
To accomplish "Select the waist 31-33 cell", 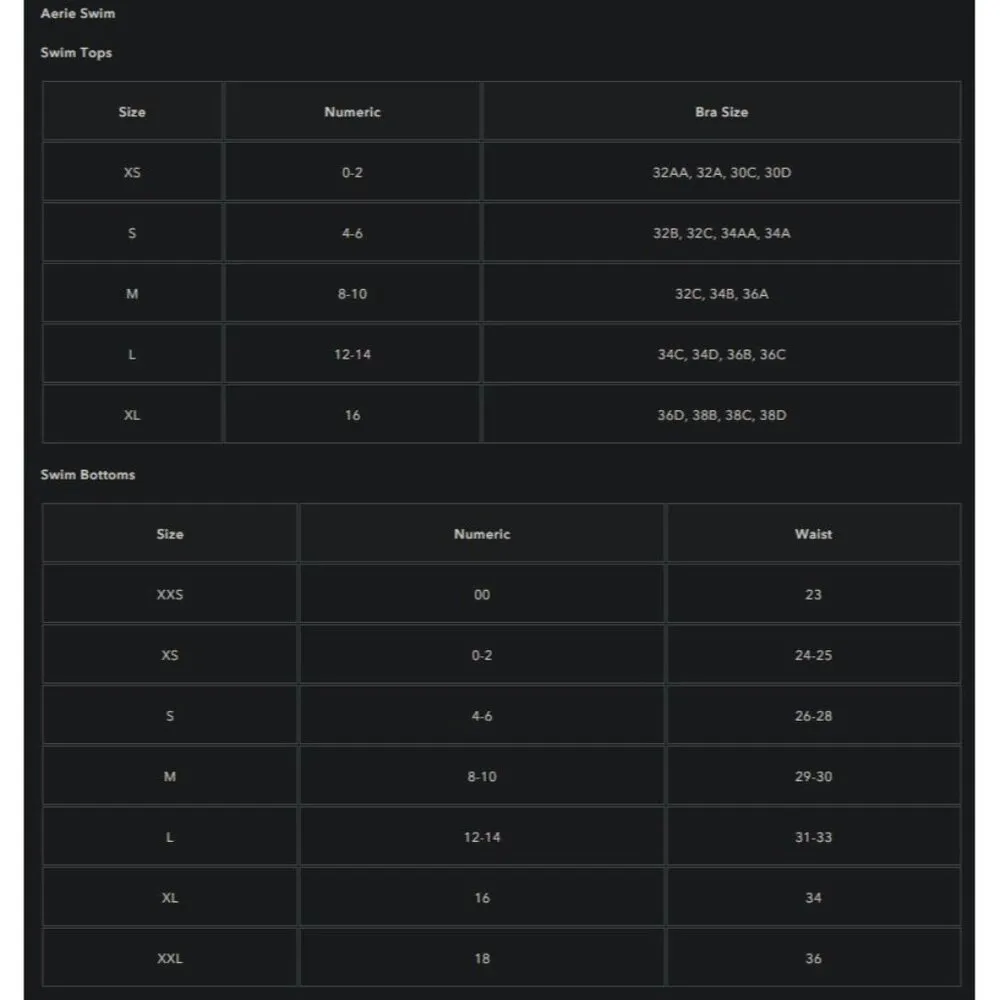I will 813,837.
